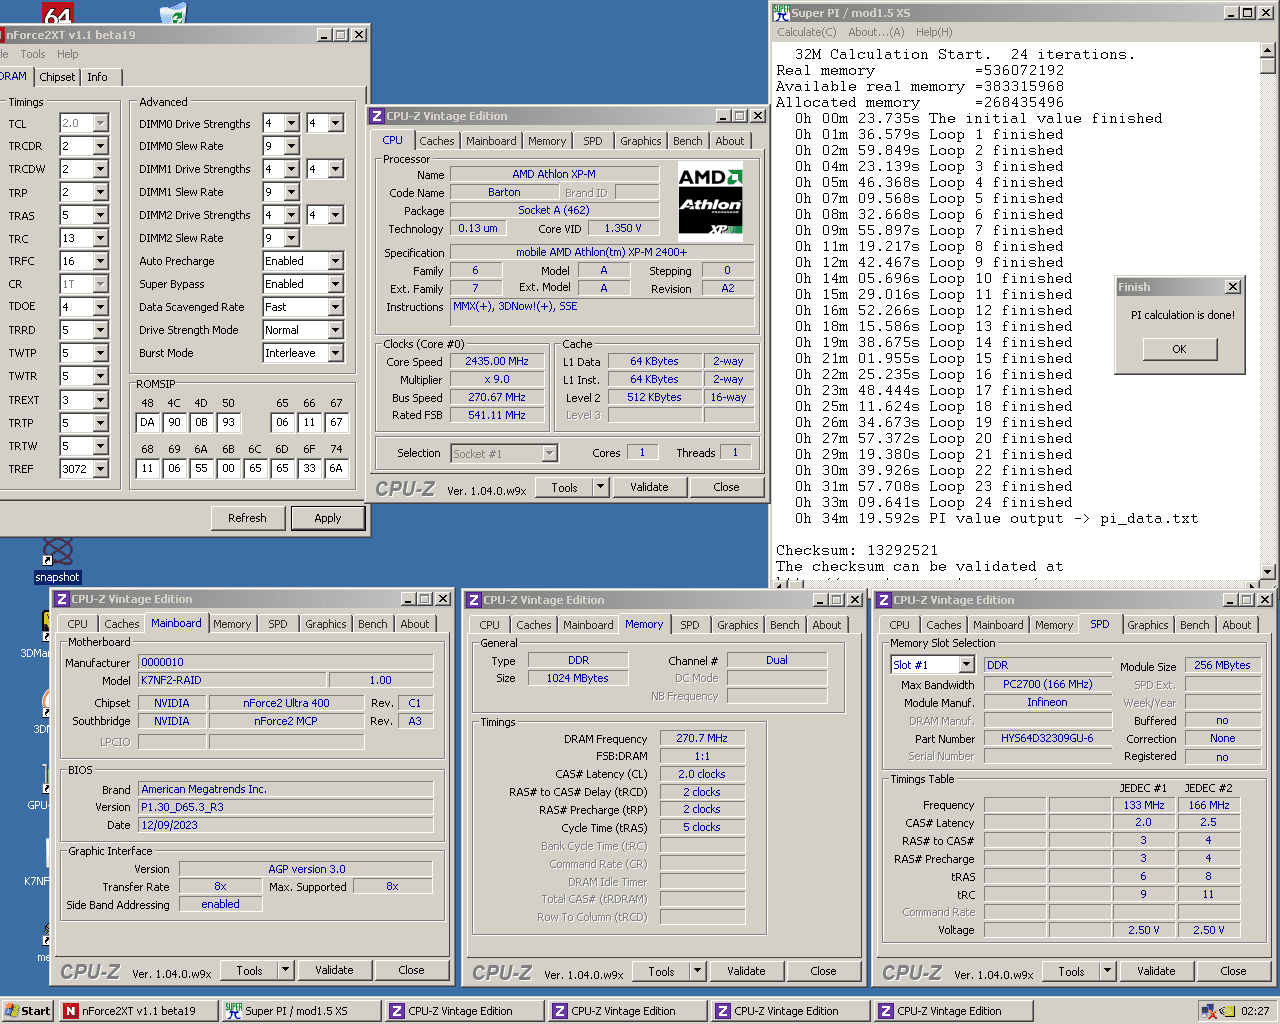Click the ROMSIP 48 value field

pos(147,423)
